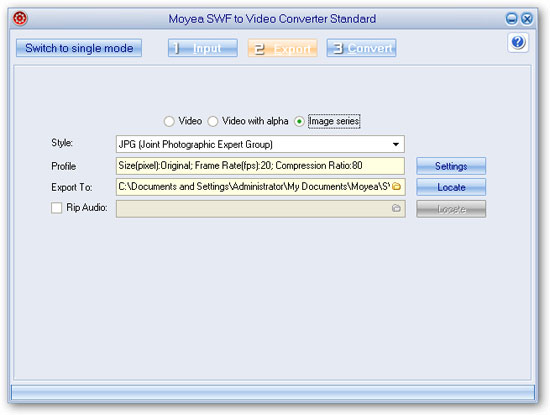Click the folder icon in Export To field
550x415 pixels.
click(x=396, y=187)
